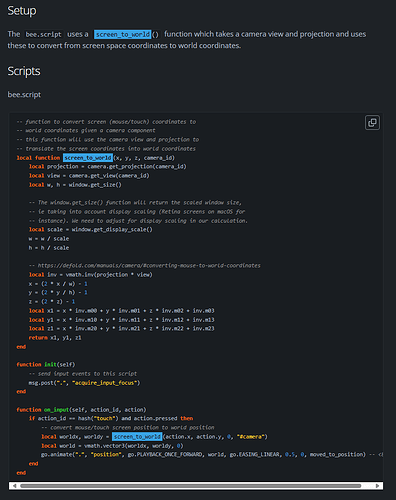Click the Scripts heading
Viewport: 396px width, 500px height.
click(x=24, y=71)
